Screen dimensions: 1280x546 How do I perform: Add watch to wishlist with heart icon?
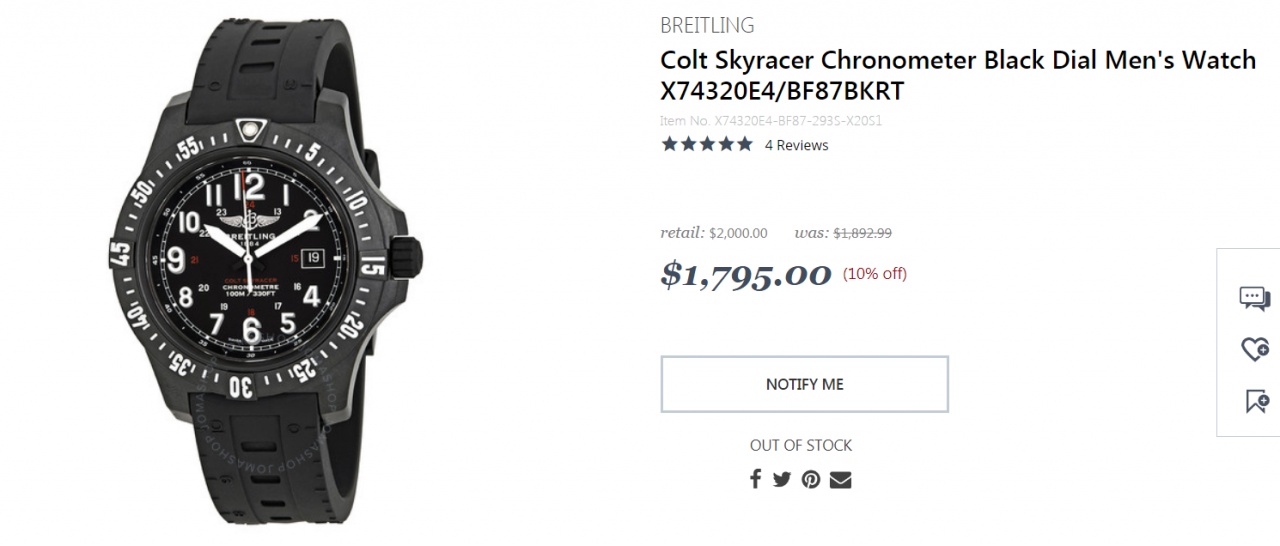pyautogui.click(x=1254, y=349)
